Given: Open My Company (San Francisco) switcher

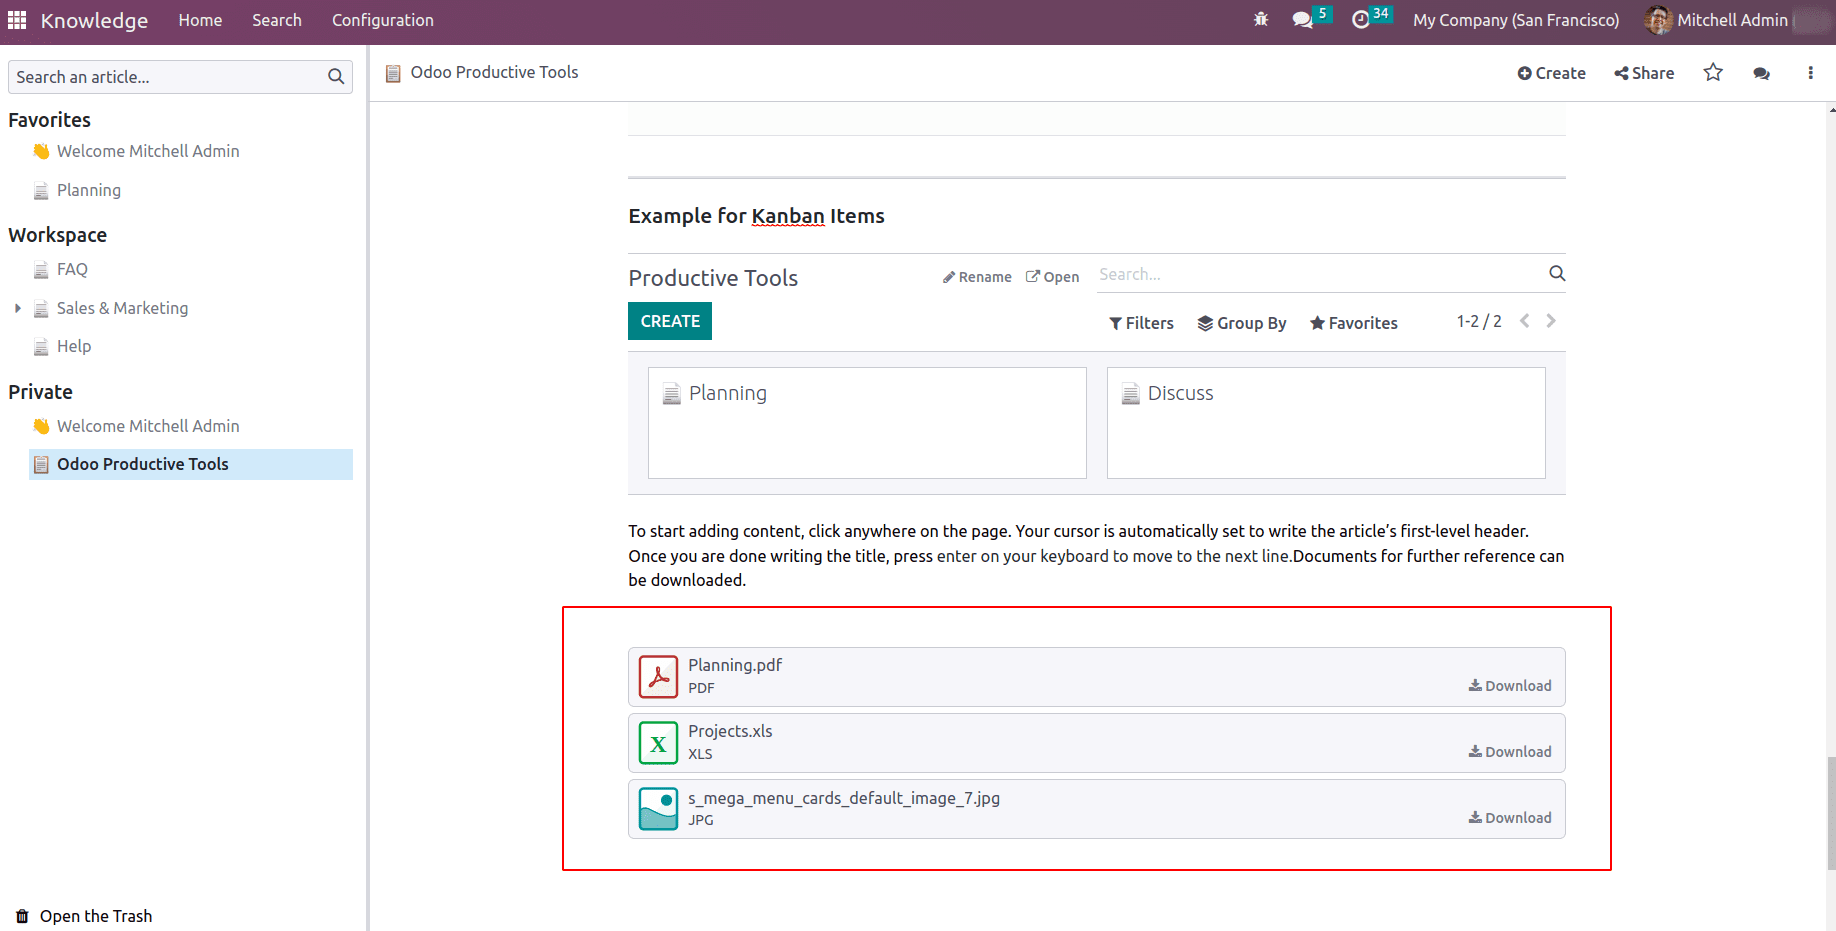Looking at the screenshot, I should click(1516, 20).
